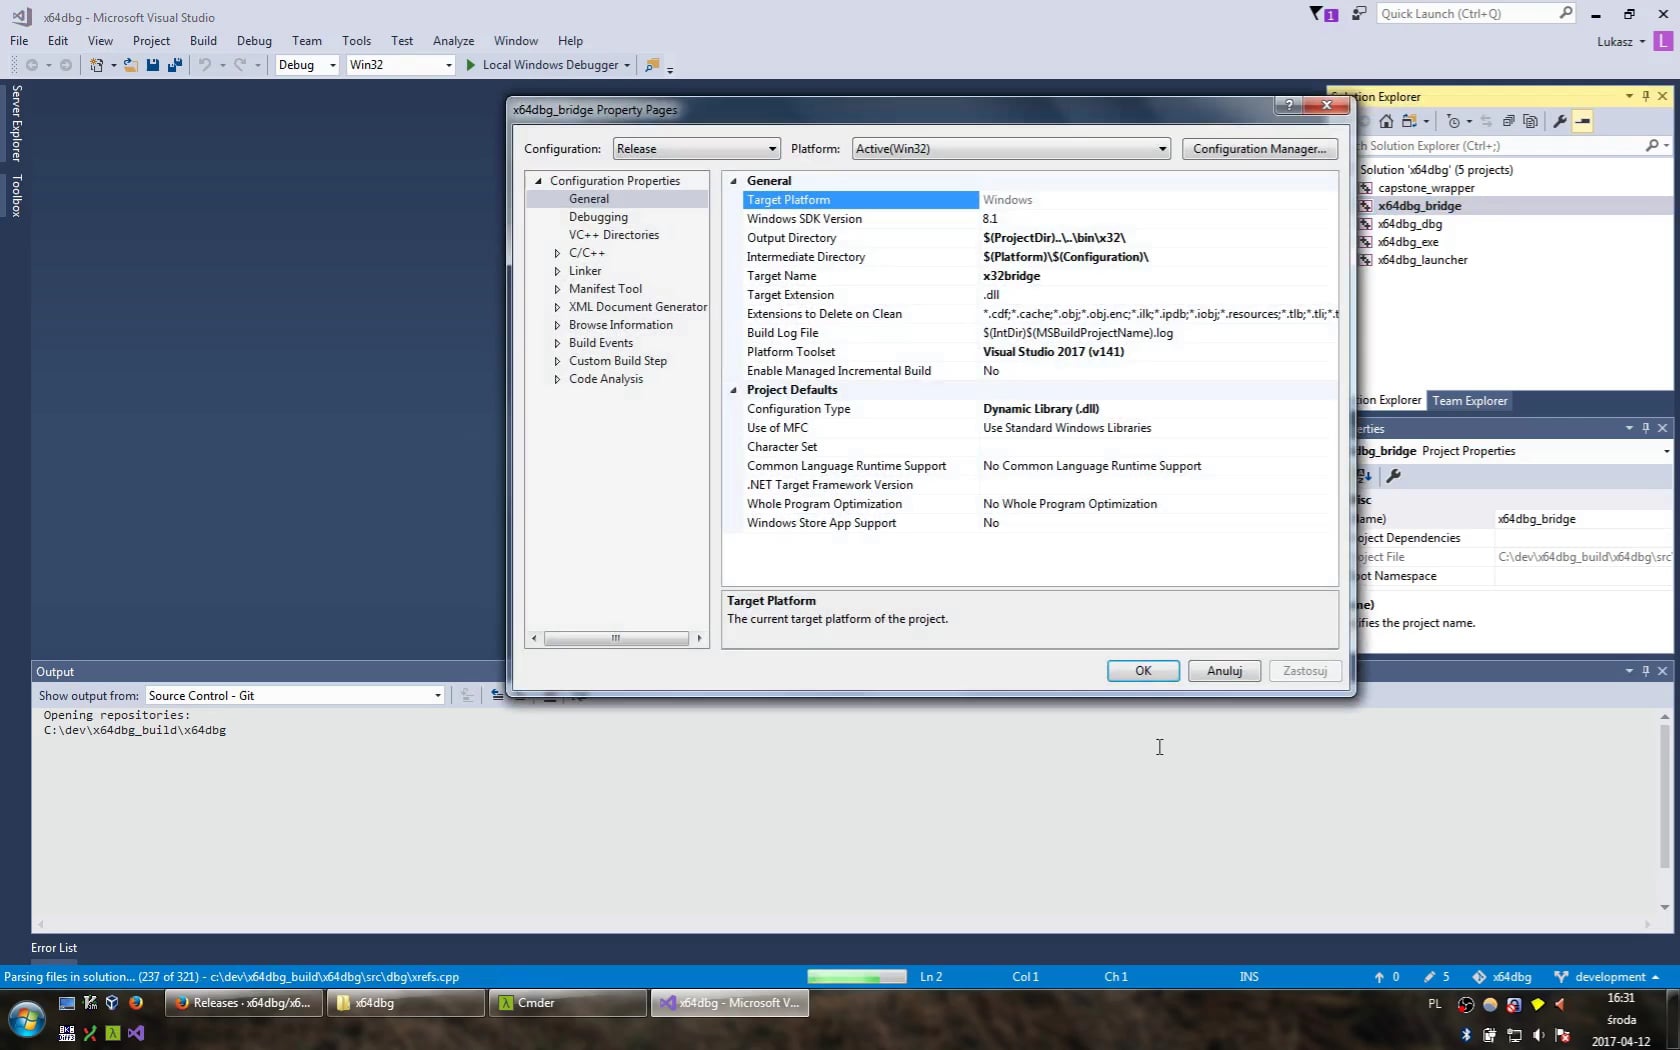Viewport: 1680px width, 1050px height.
Task: Open the Debug menu
Action: click(254, 41)
